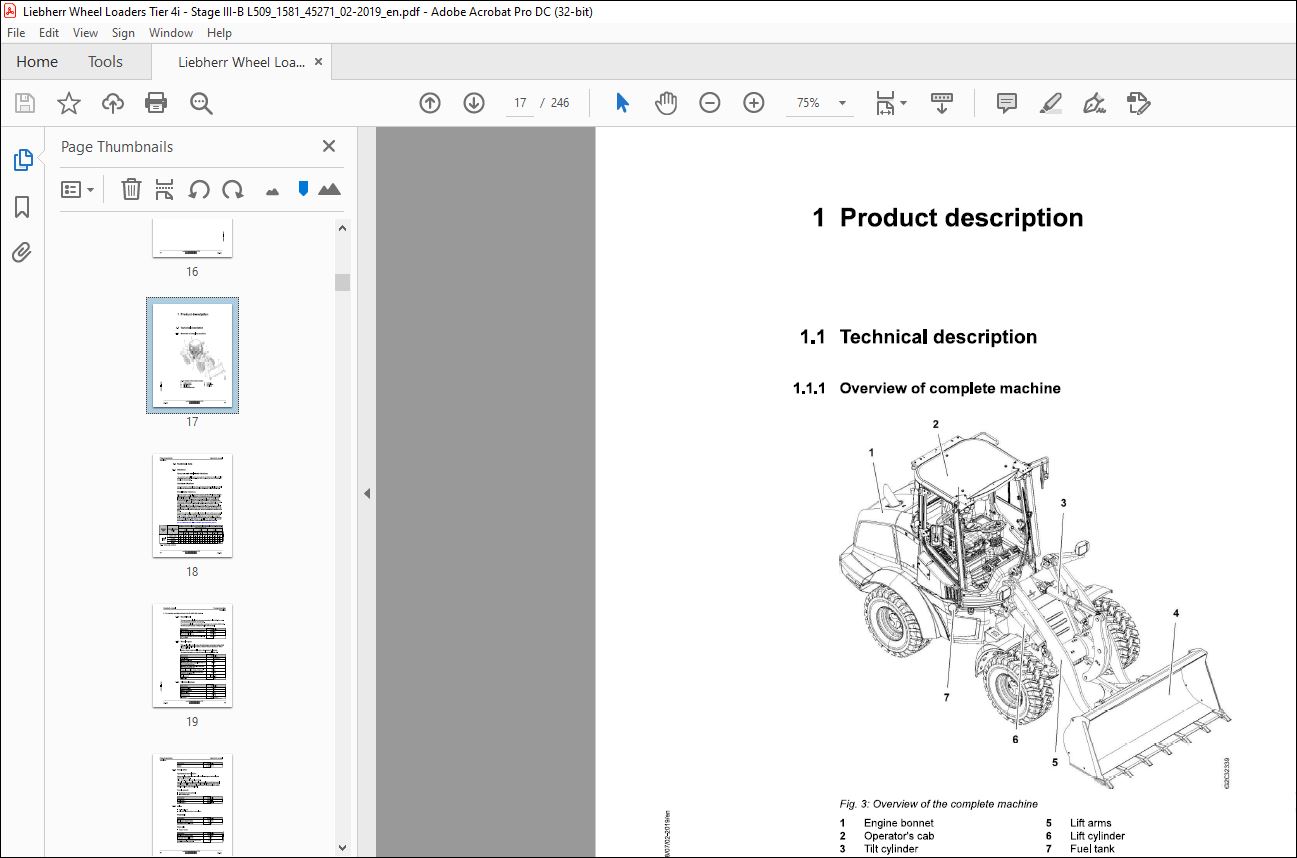Bookmark the document with the star icon

pyautogui.click(x=68, y=103)
